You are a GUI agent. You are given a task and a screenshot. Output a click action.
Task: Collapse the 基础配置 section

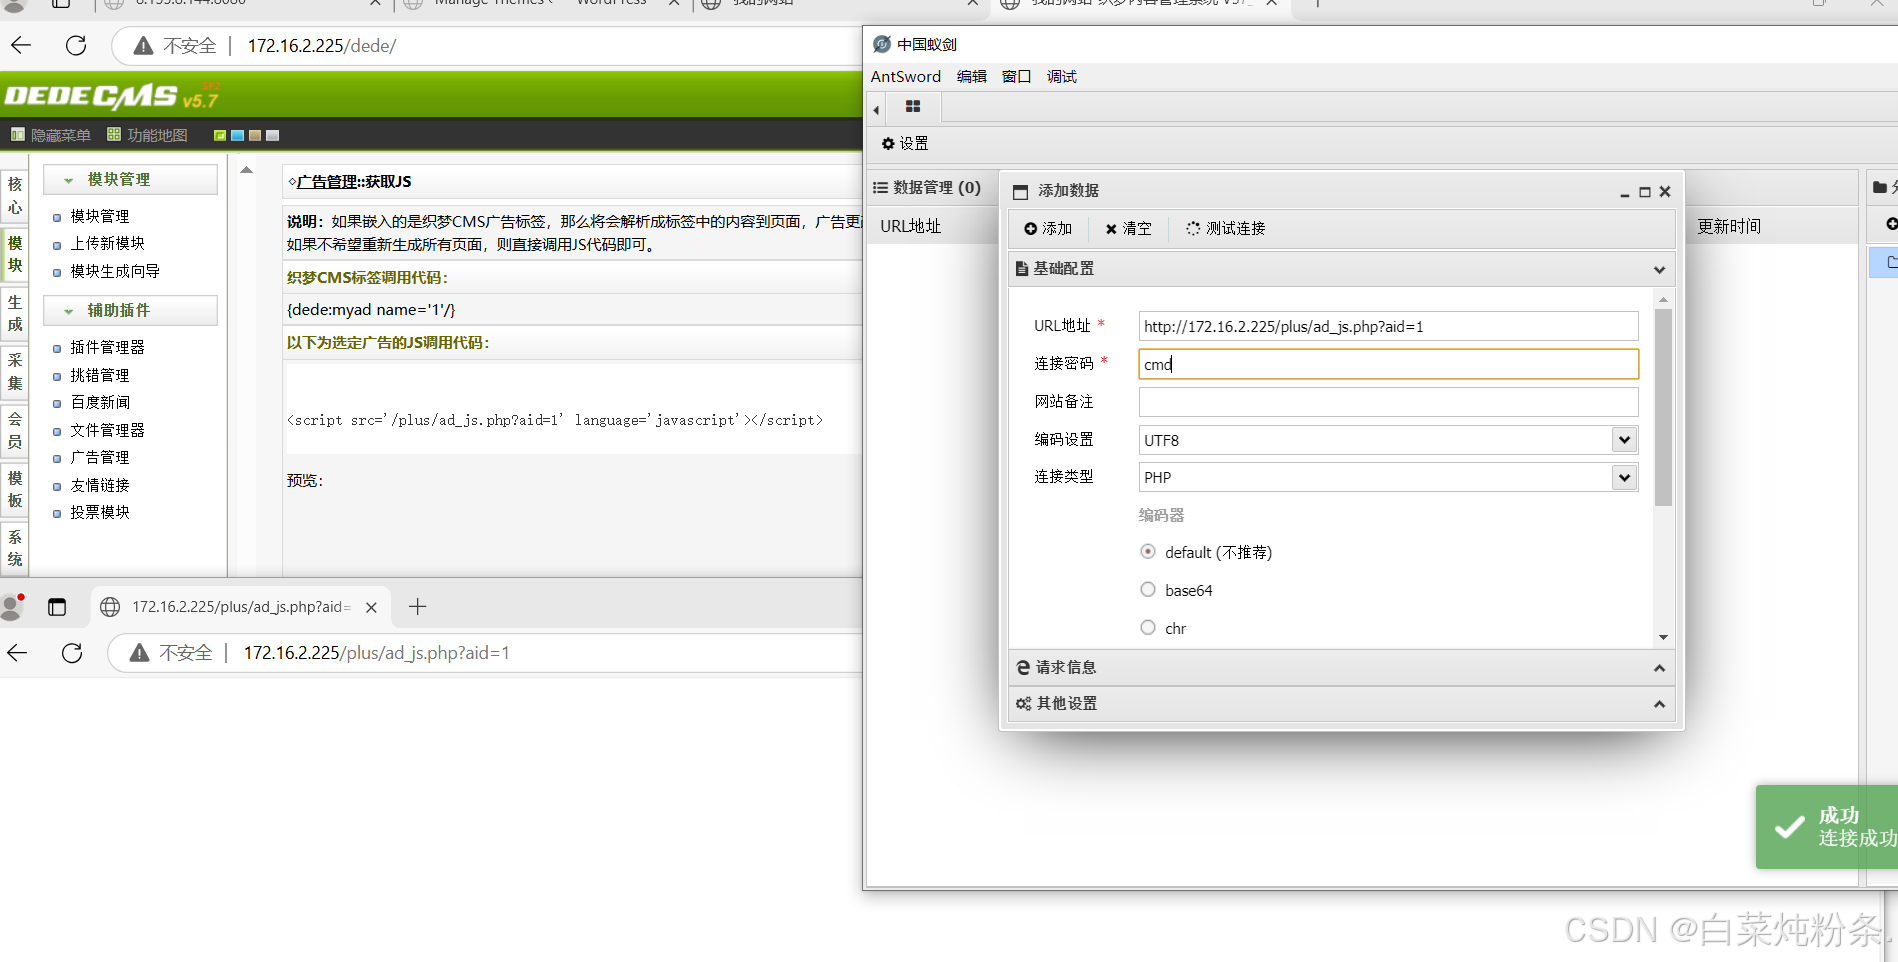point(1340,268)
